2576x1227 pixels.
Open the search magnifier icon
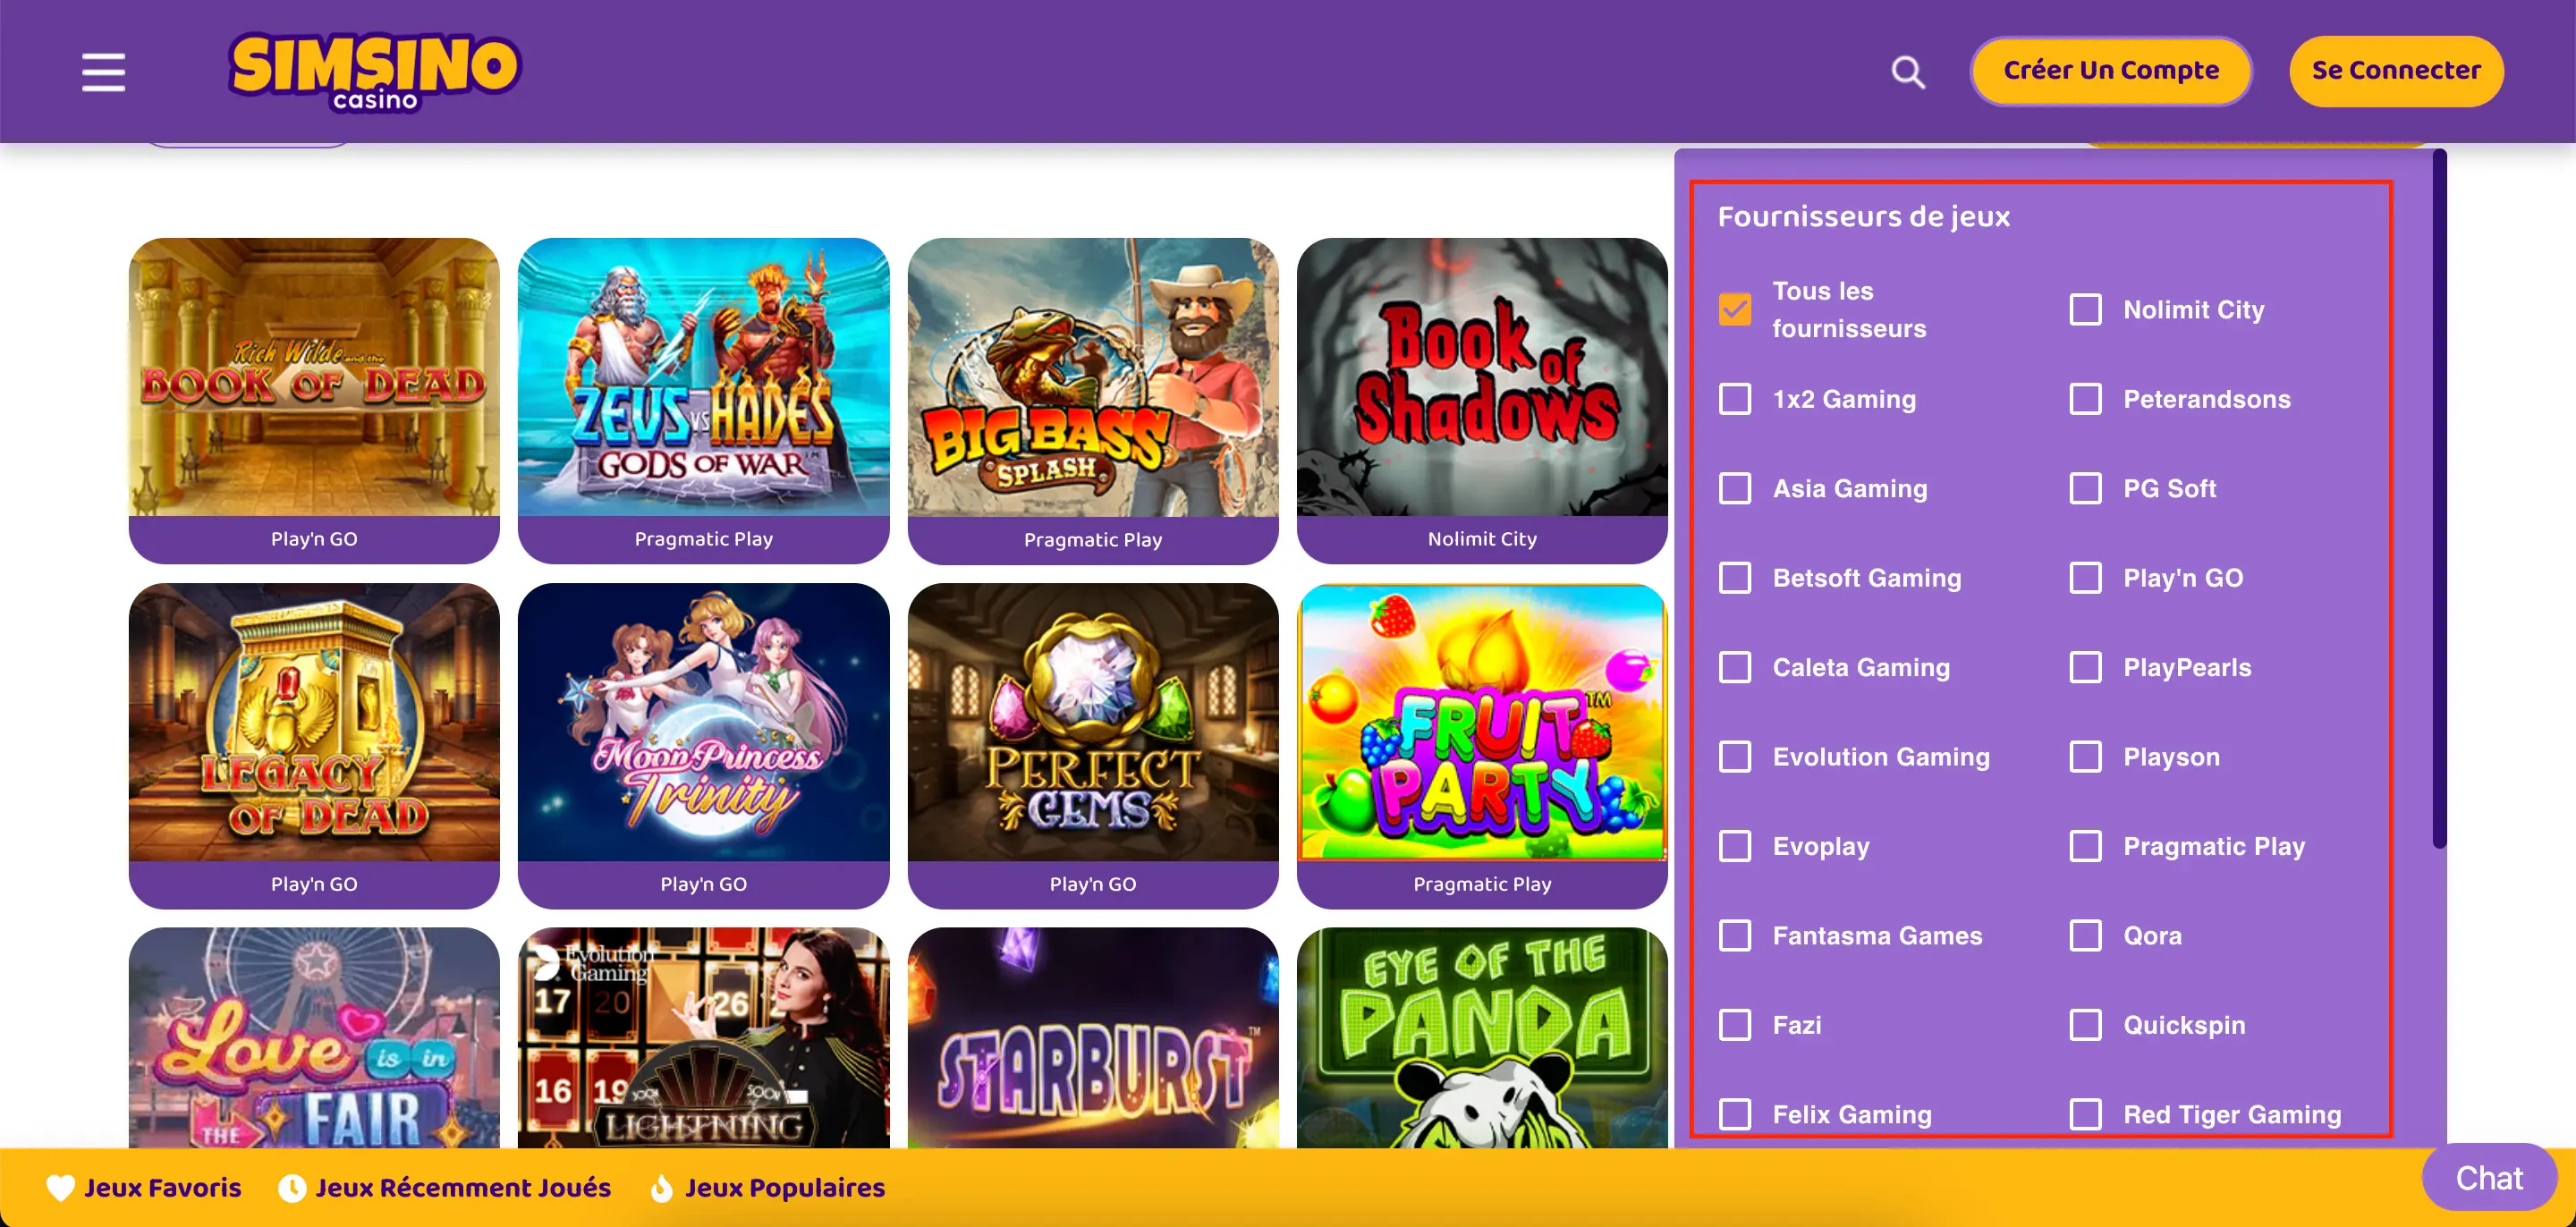coord(1908,72)
